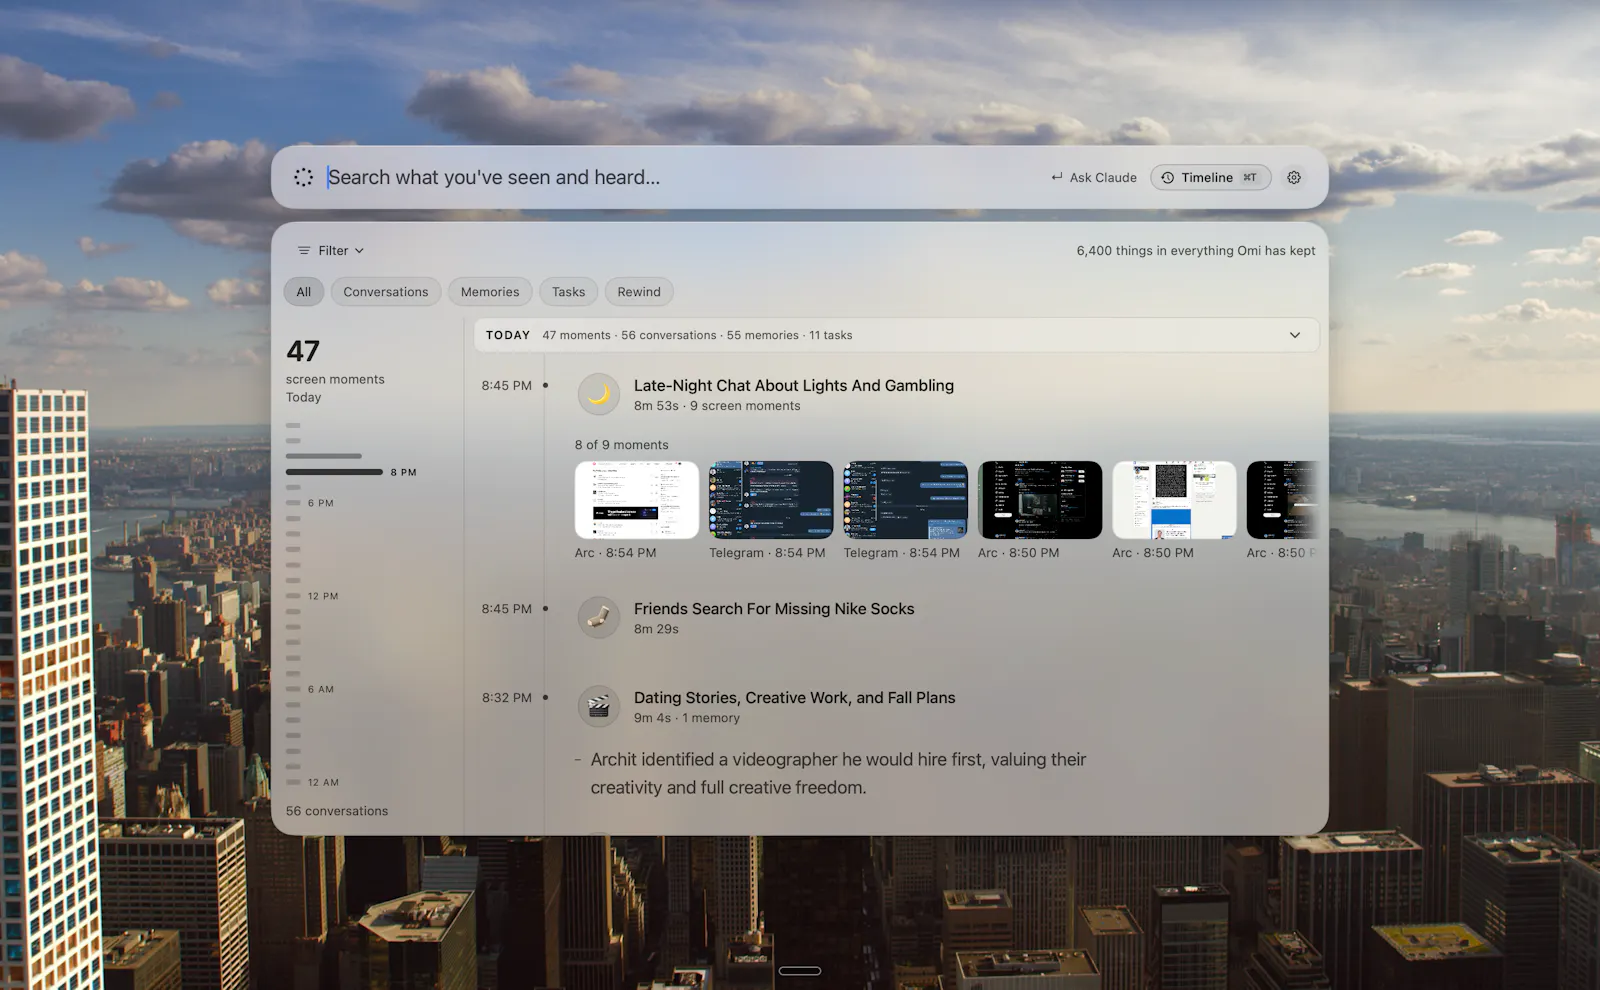
Task: Toggle the Rewind filter chip
Action: coord(639,292)
